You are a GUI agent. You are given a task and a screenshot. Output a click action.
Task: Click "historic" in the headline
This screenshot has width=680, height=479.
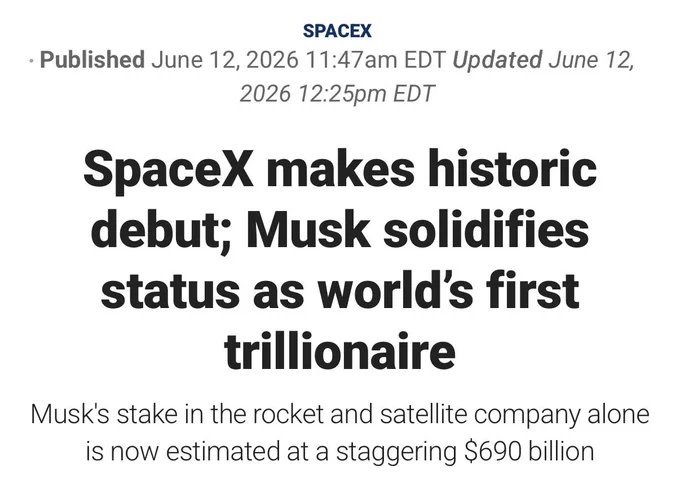coord(512,168)
